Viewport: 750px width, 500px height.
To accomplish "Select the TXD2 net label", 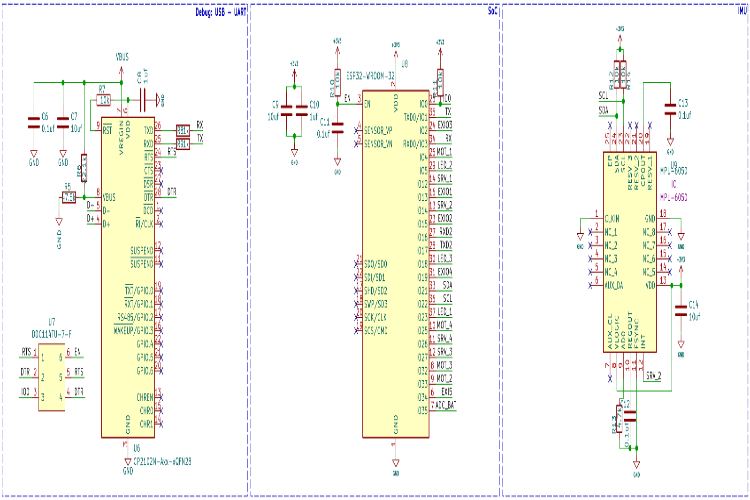I will [446, 245].
